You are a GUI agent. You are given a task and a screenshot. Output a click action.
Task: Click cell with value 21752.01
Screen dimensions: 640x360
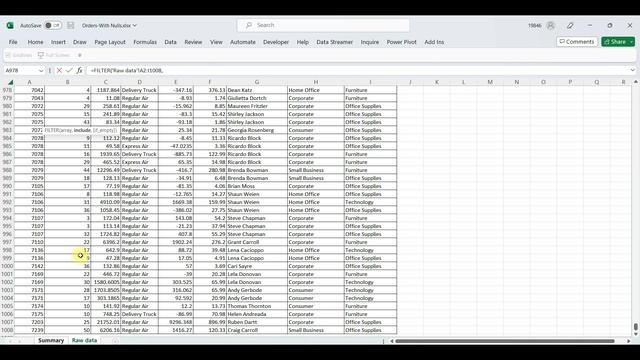pos(105,322)
